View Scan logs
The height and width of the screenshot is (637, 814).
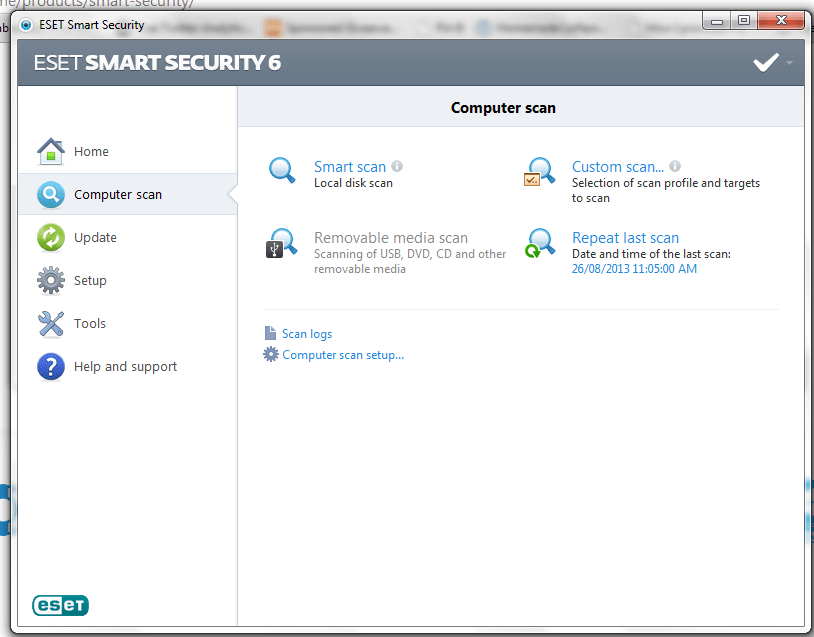pyautogui.click(x=307, y=334)
